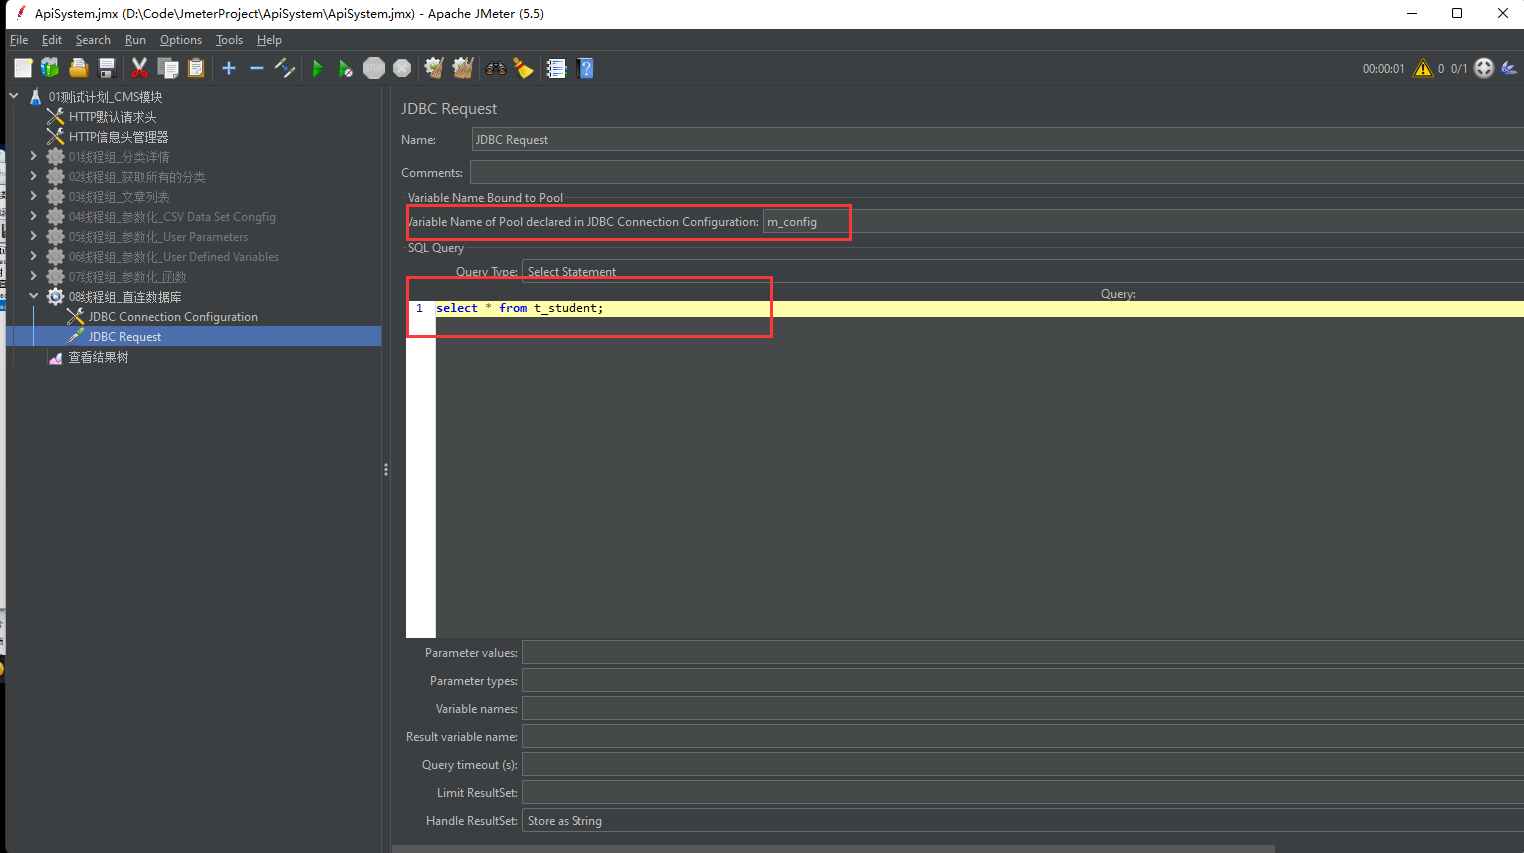Open the Tools menu

pyautogui.click(x=229, y=40)
